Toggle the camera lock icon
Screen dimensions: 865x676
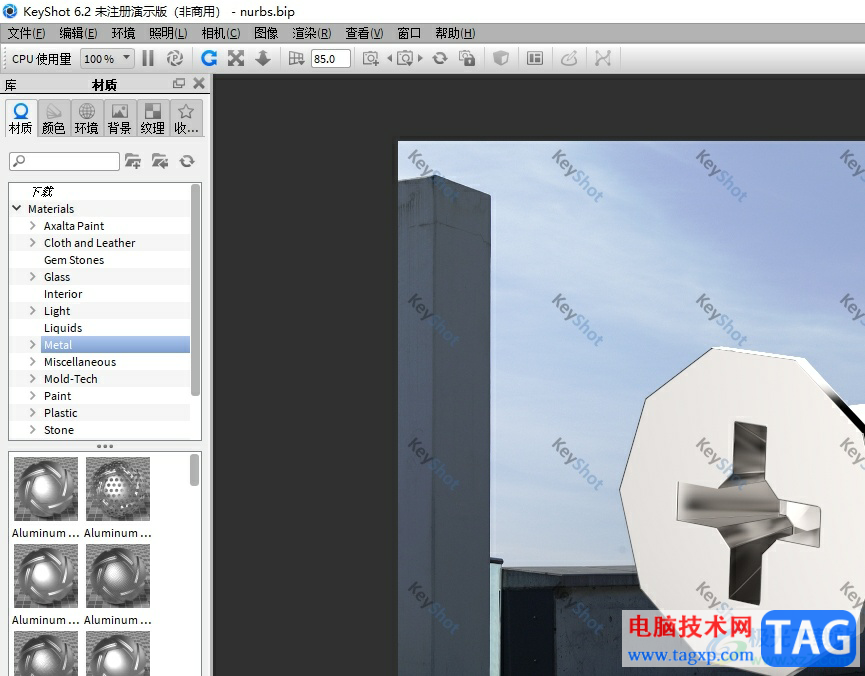(467, 58)
